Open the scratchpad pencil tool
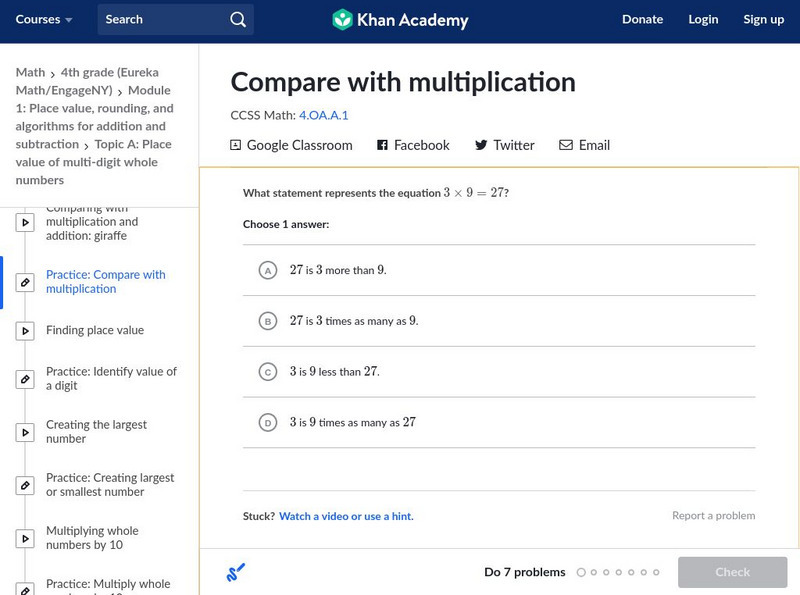Viewport: 800px width, 595px height. coord(236,572)
